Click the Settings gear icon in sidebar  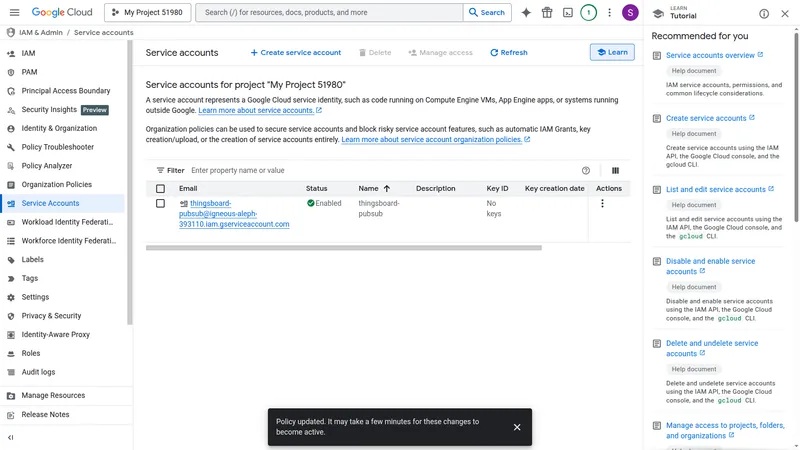pos(11,297)
